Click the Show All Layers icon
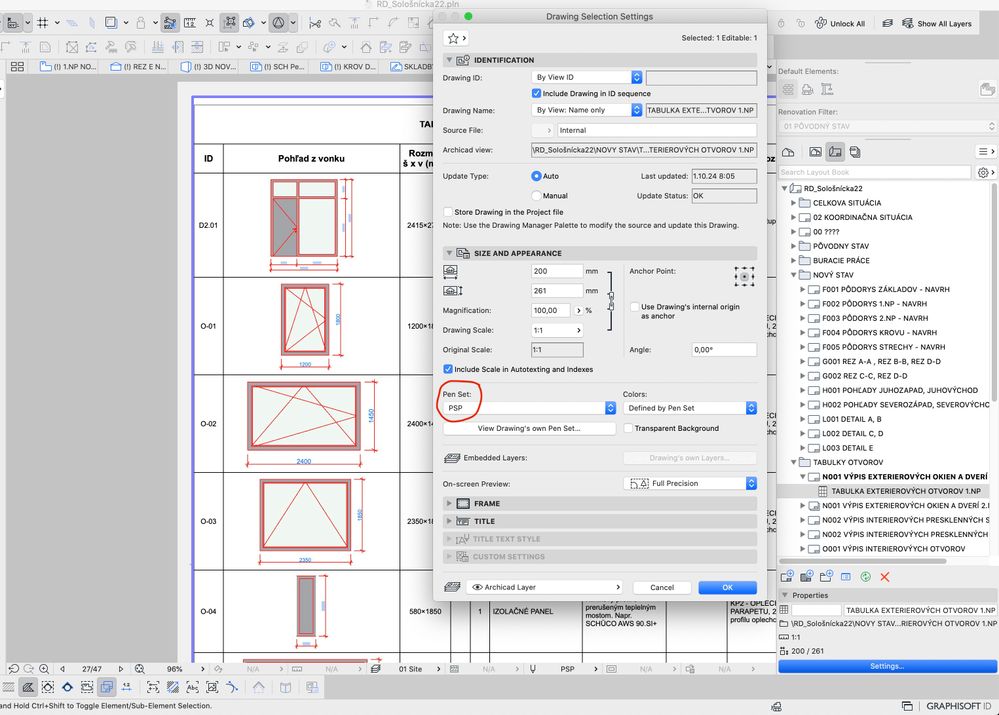The image size is (999, 715). (905, 23)
